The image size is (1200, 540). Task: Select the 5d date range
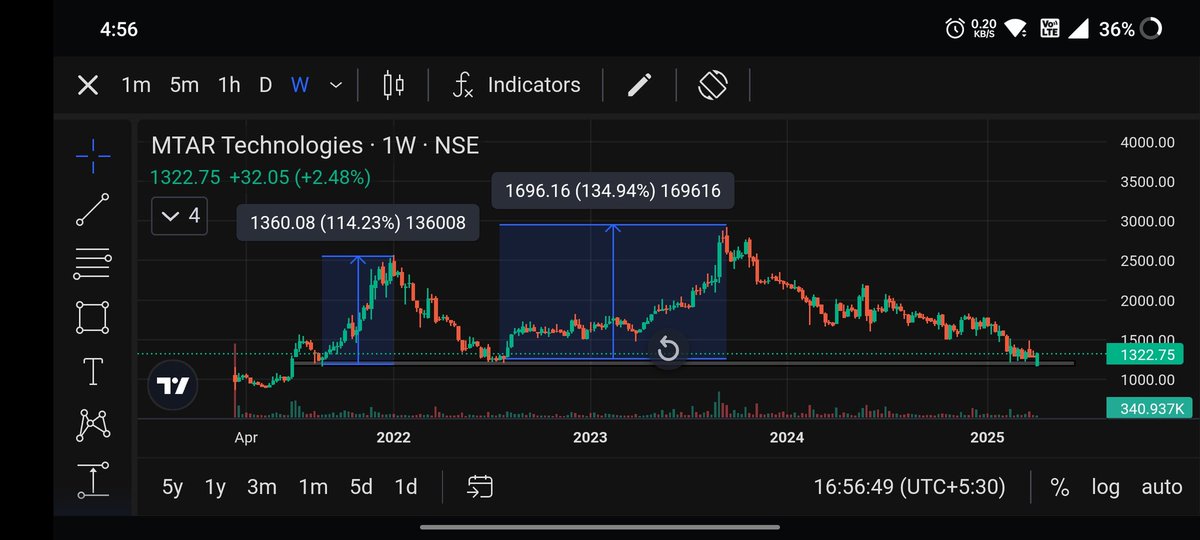coord(361,487)
